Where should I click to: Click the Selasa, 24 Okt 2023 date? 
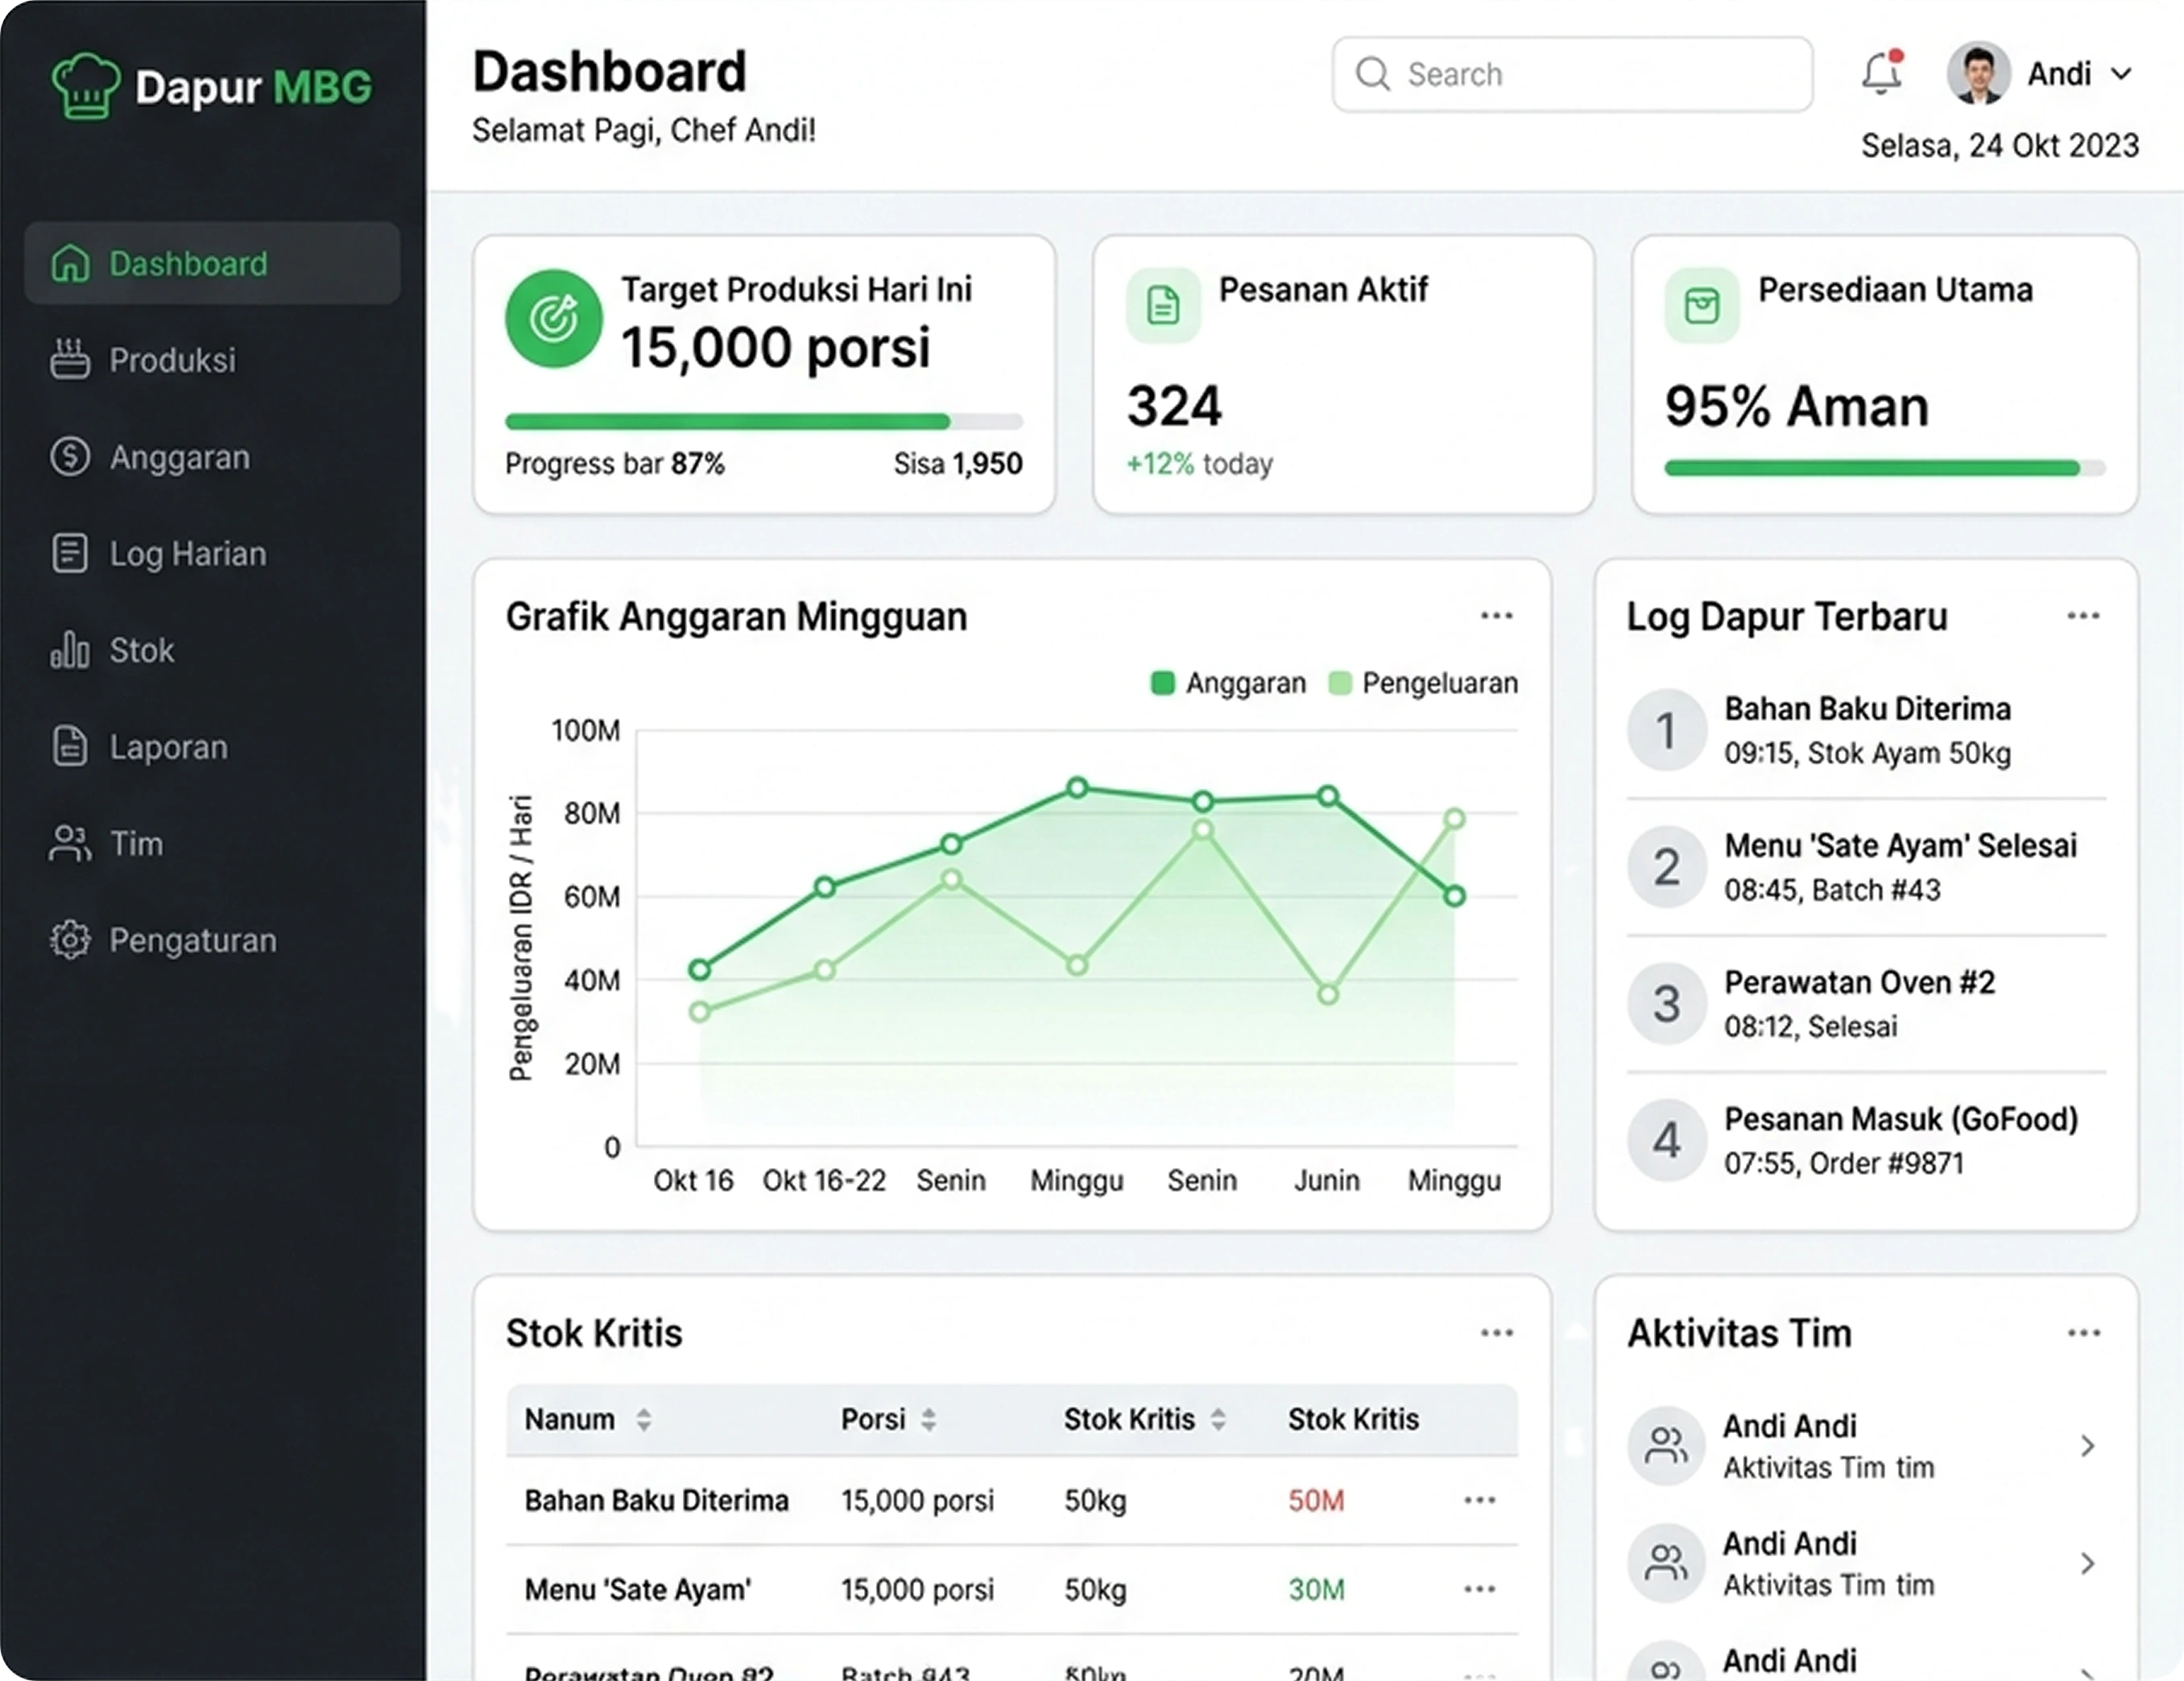pos(2000,146)
